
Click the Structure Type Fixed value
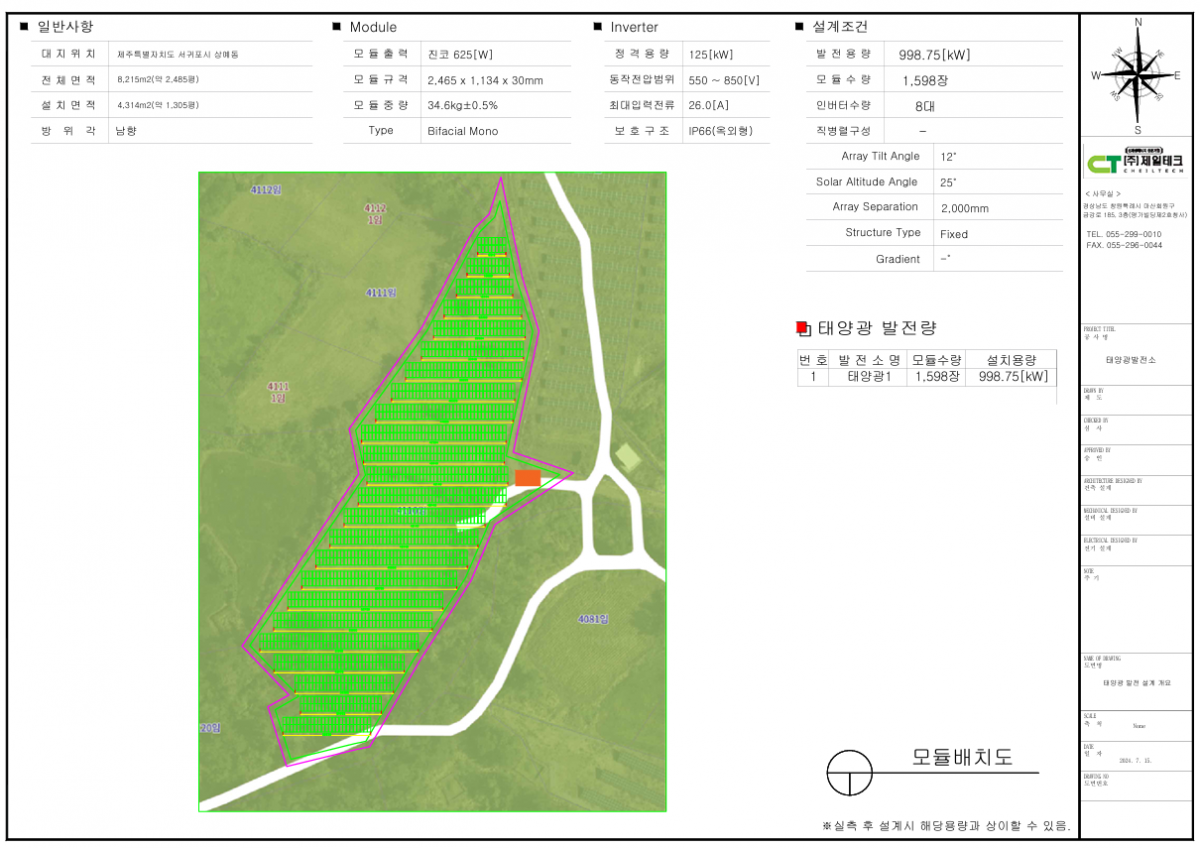click(953, 234)
